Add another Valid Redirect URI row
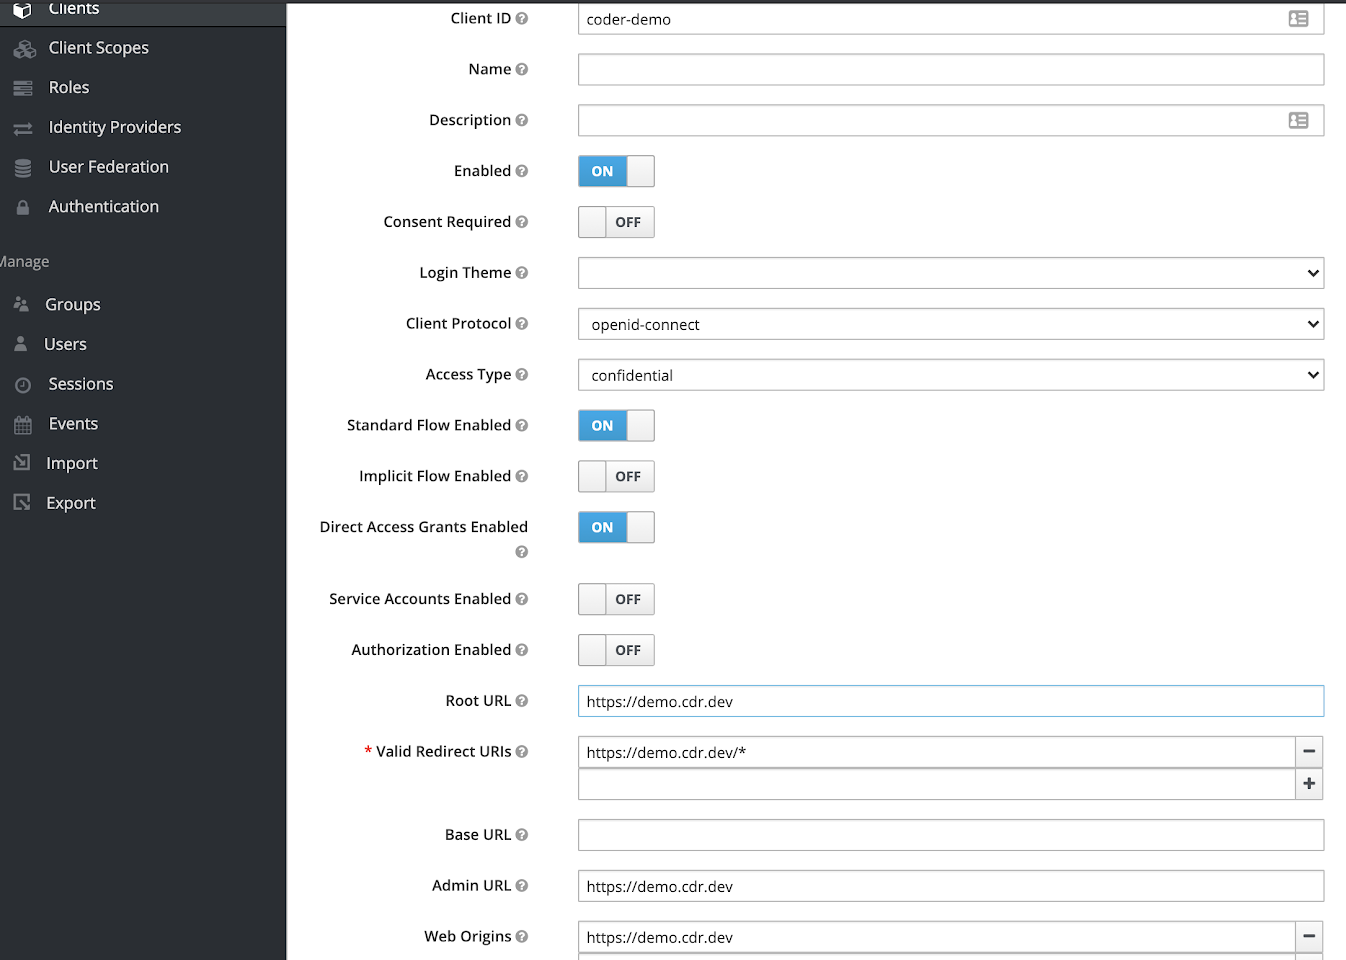Viewport: 1346px width, 960px height. (x=1308, y=784)
